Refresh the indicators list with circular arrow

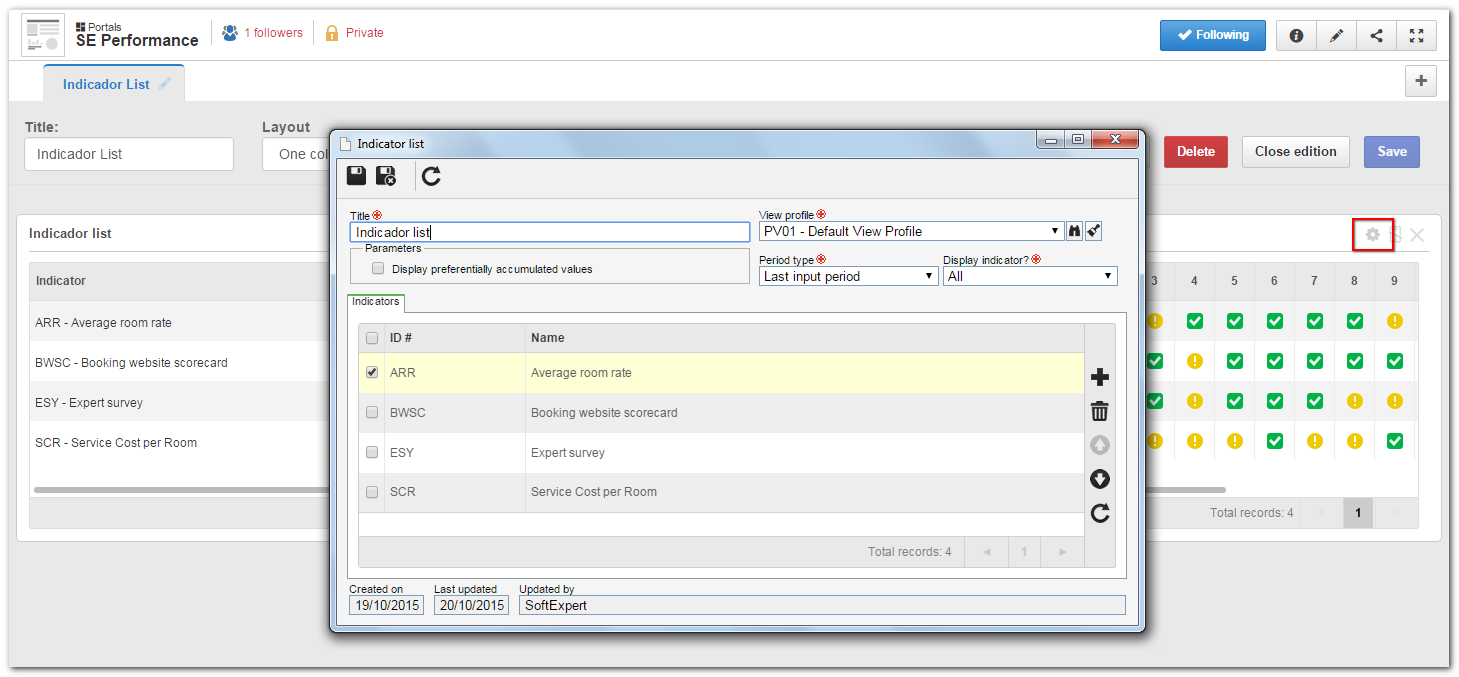[x=1100, y=513]
